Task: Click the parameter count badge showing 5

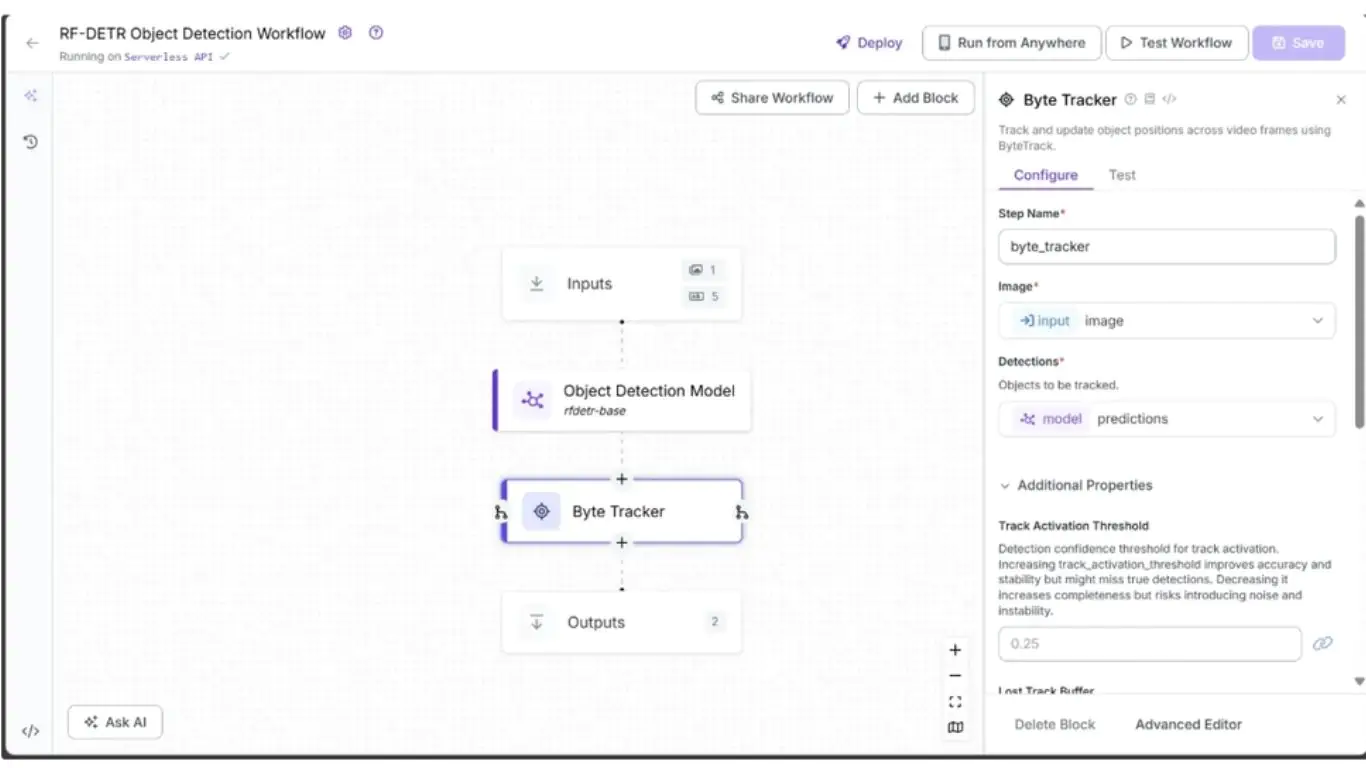Action: 703,296
